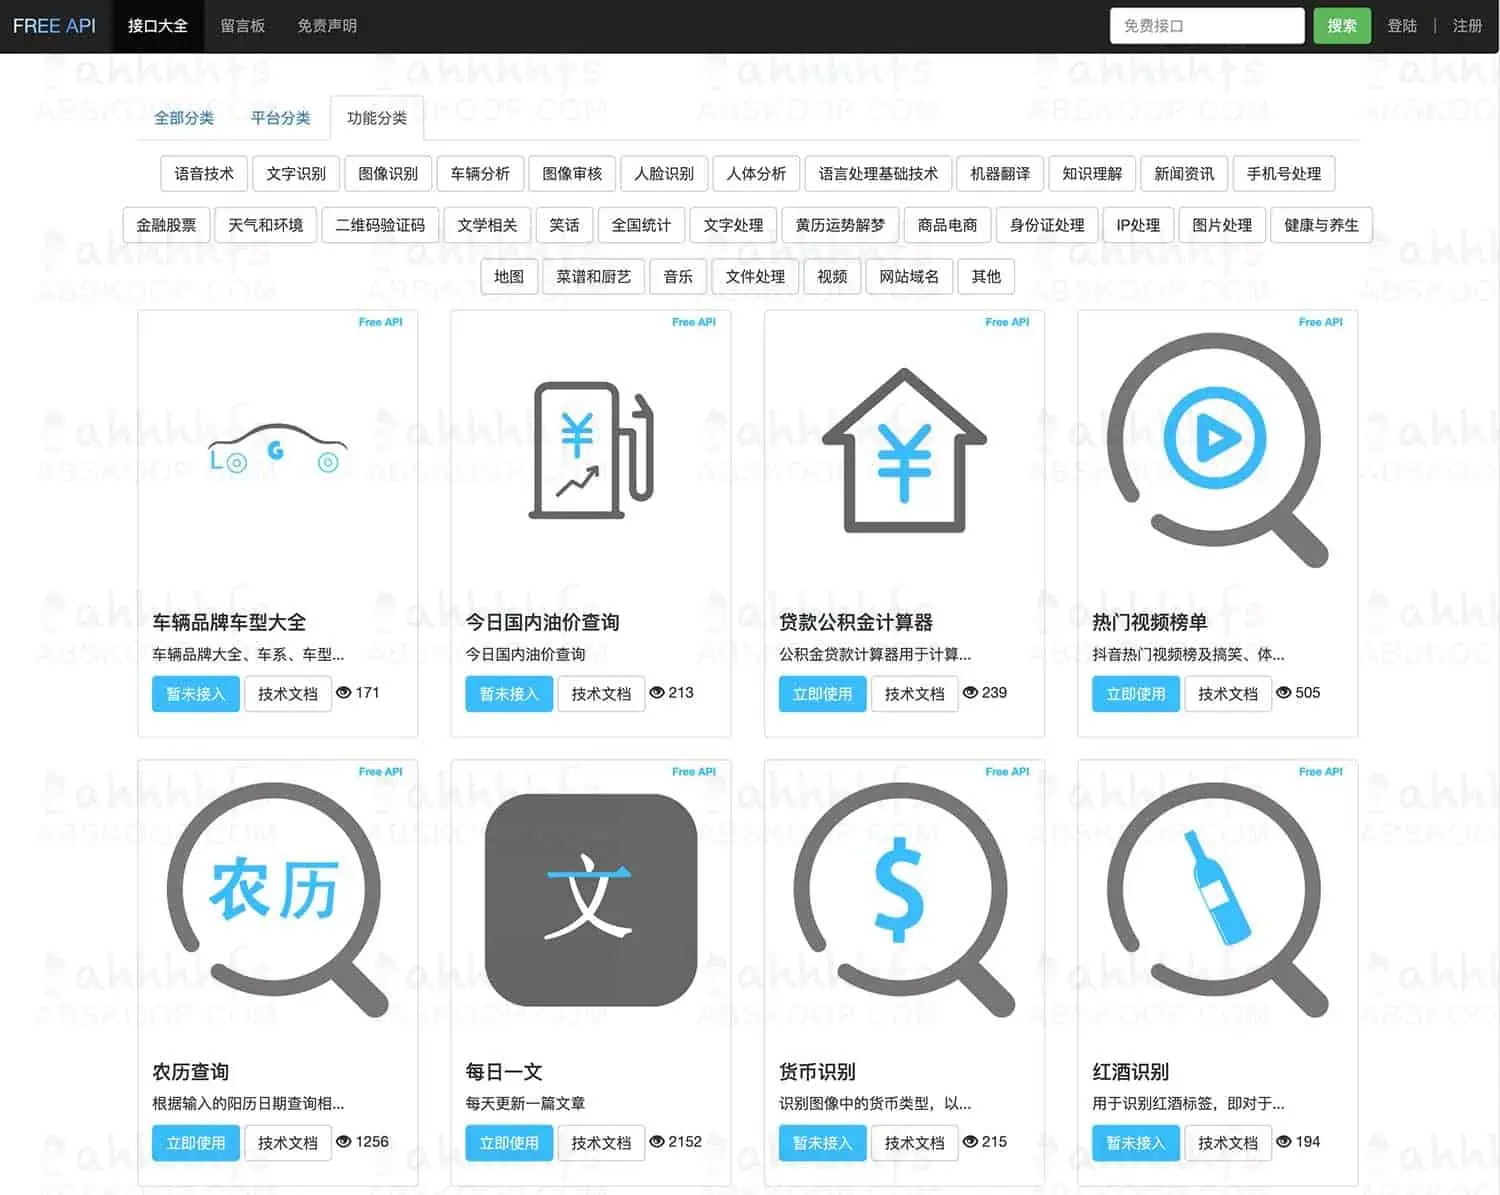Click the car brand logo icon
1500x1195 pixels.
pyautogui.click(x=277, y=450)
